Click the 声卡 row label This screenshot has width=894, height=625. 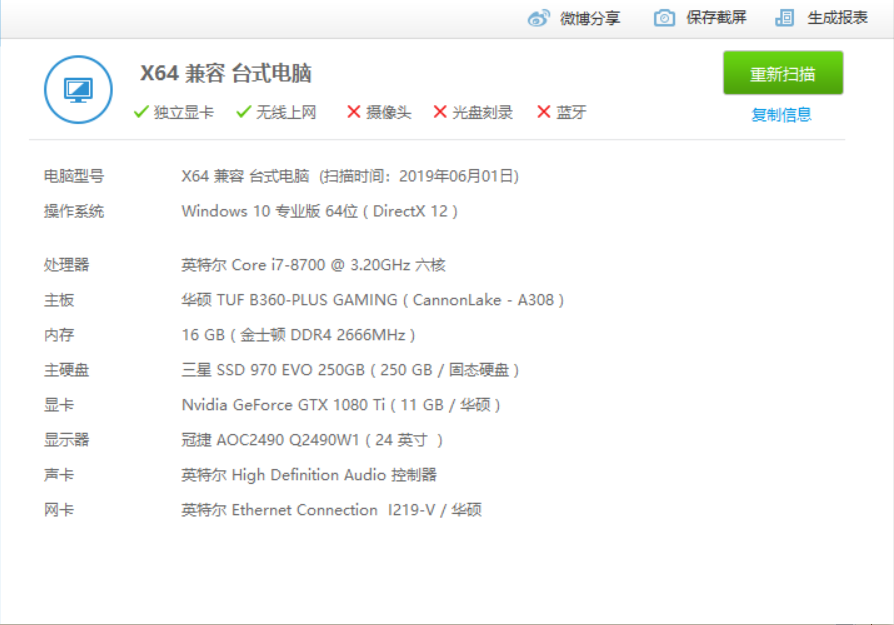[59, 475]
